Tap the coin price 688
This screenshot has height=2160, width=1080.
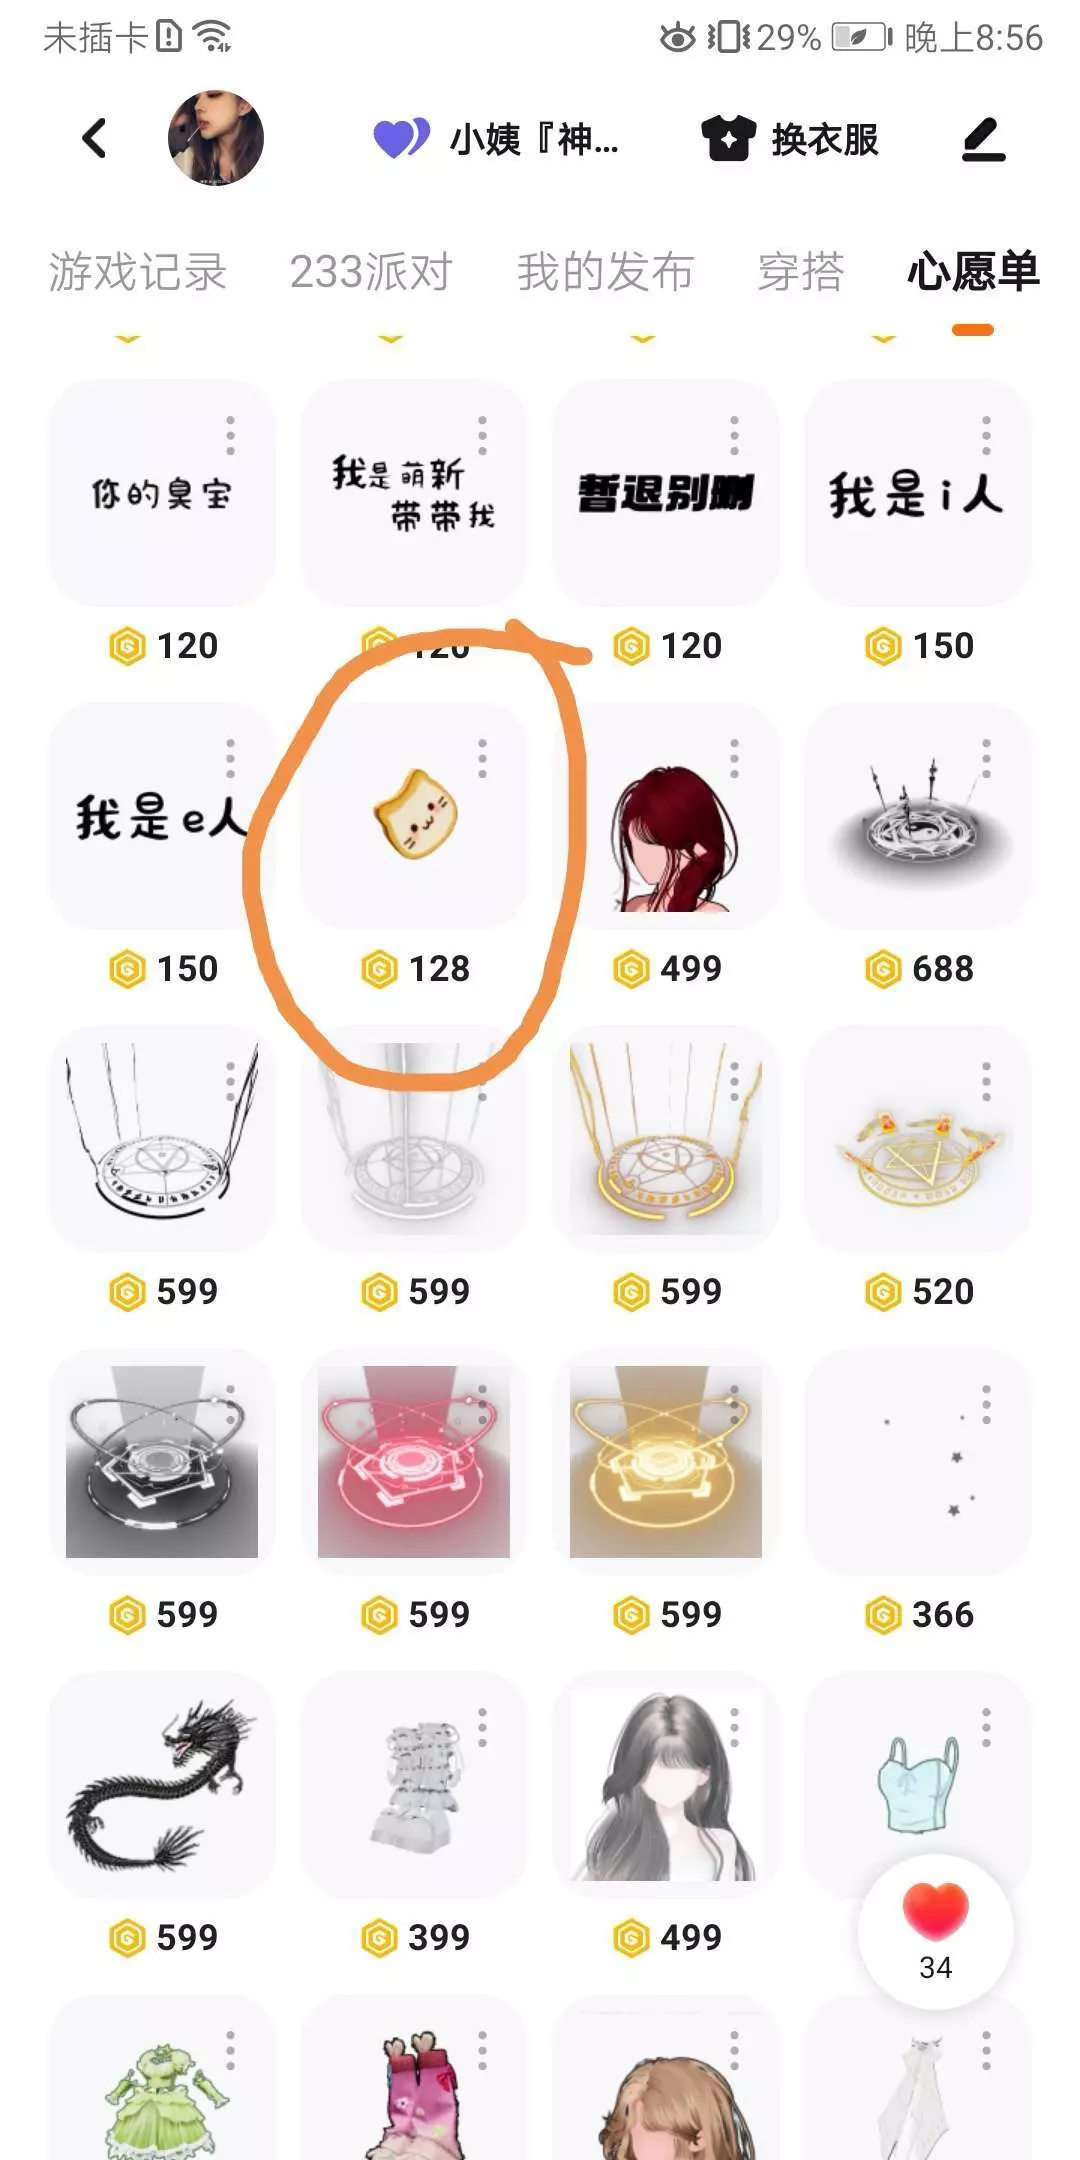click(919, 969)
